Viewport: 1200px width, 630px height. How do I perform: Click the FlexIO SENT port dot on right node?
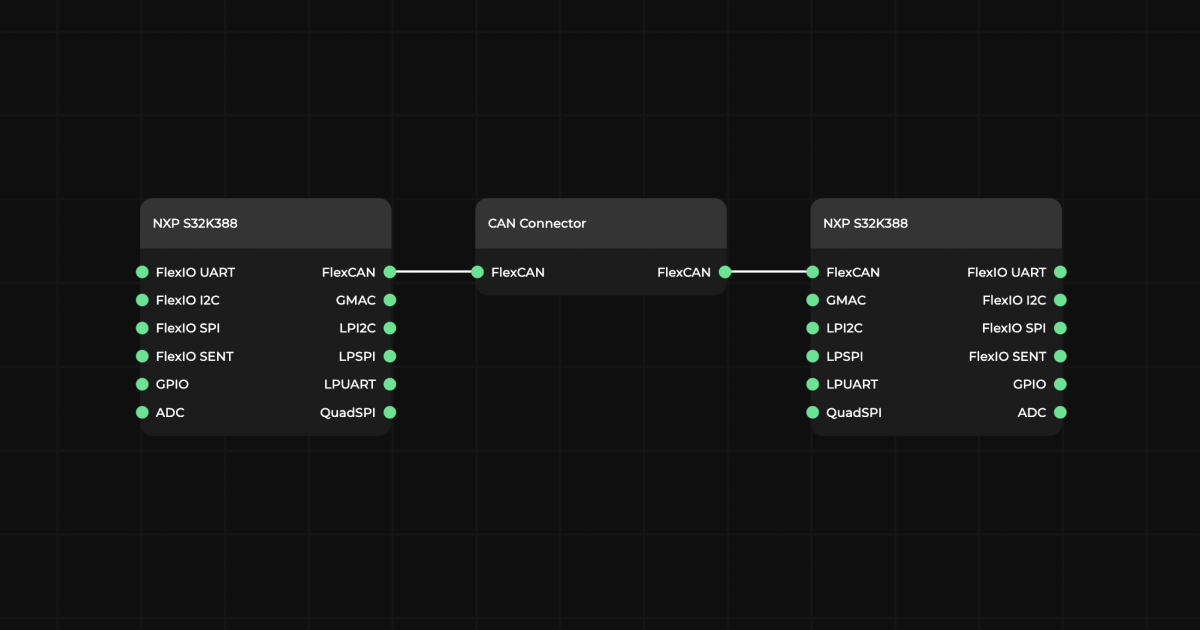pos(1060,356)
